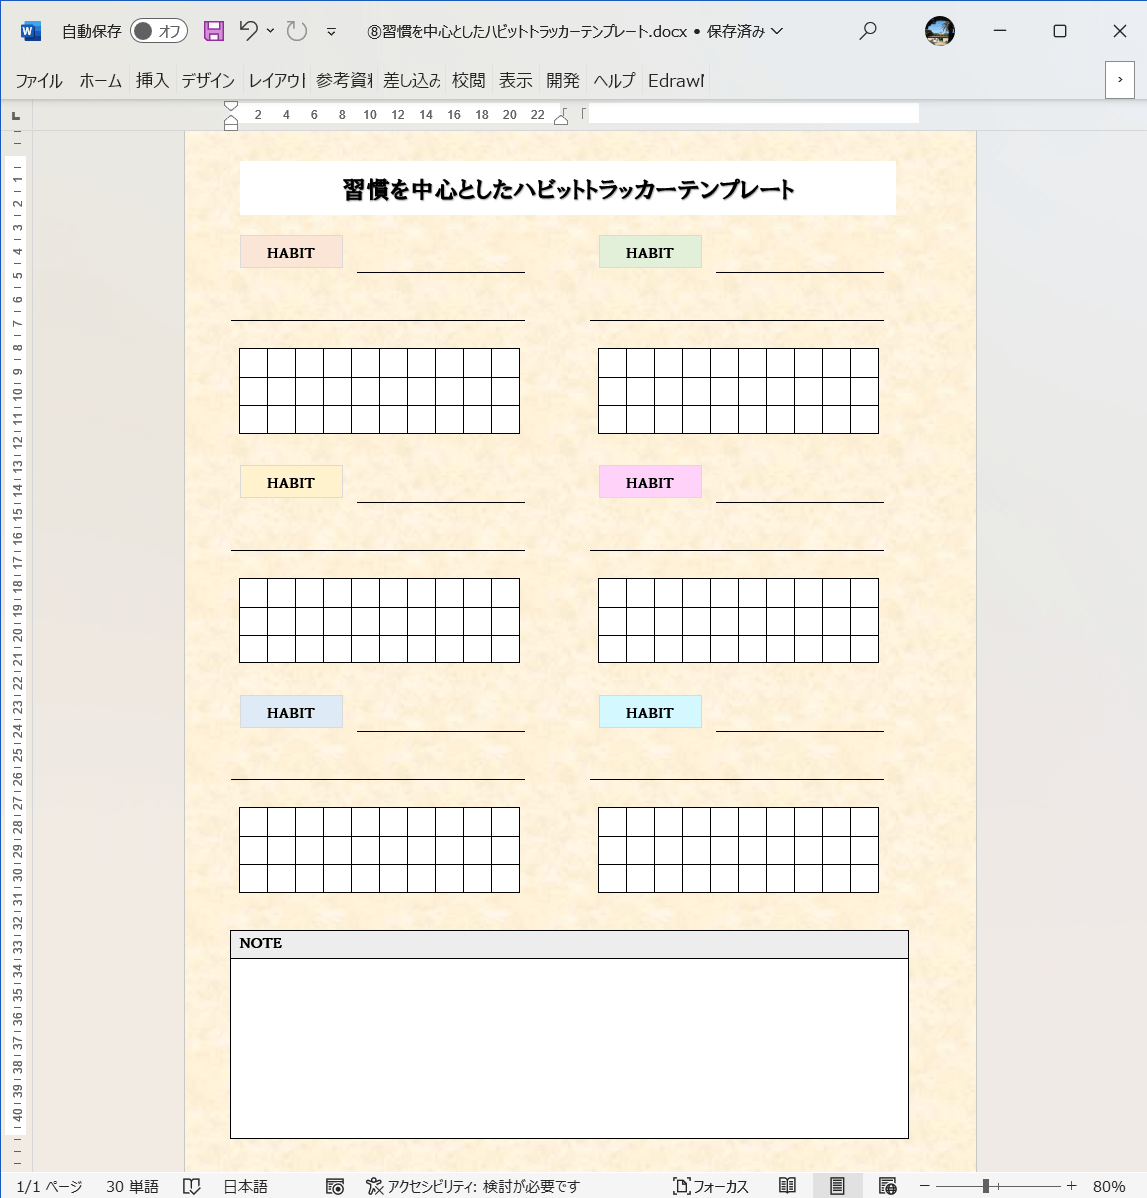Click the Redo icon
This screenshot has height=1198, width=1147.
296,31
